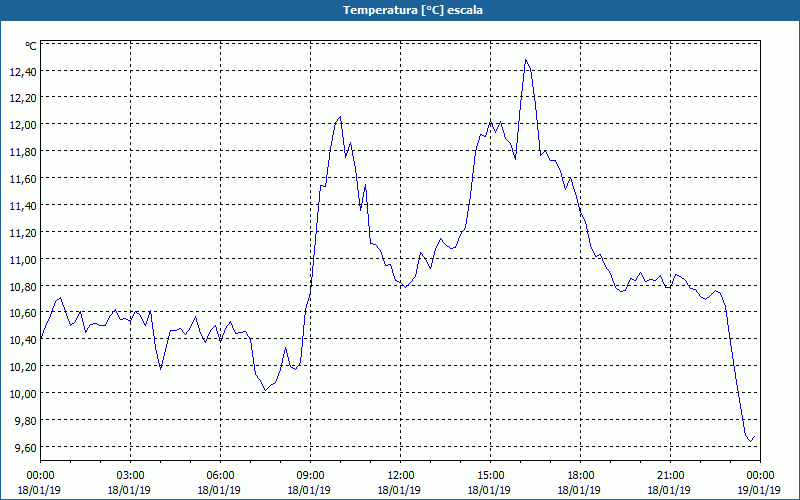800x500 pixels.
Task: Click the 10,80 y-axis label
Action: tap(23, 287)
